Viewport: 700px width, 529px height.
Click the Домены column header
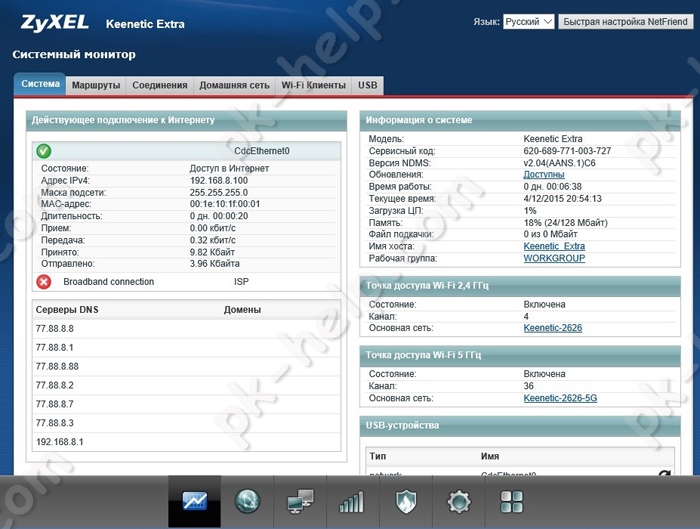[242, 309]
